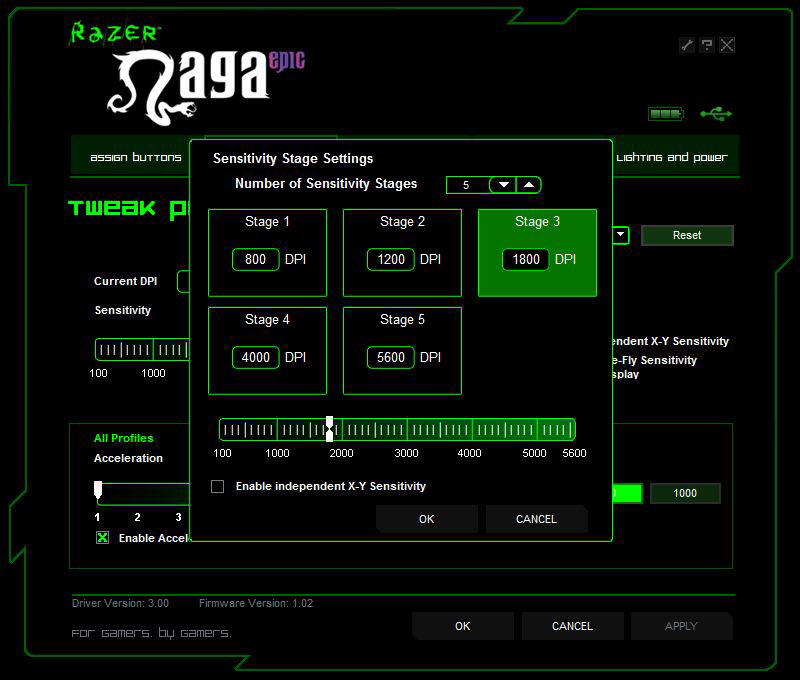Click the polling rate 1000 button
Screen dimensions: 800x680
[x=685, y=493]
